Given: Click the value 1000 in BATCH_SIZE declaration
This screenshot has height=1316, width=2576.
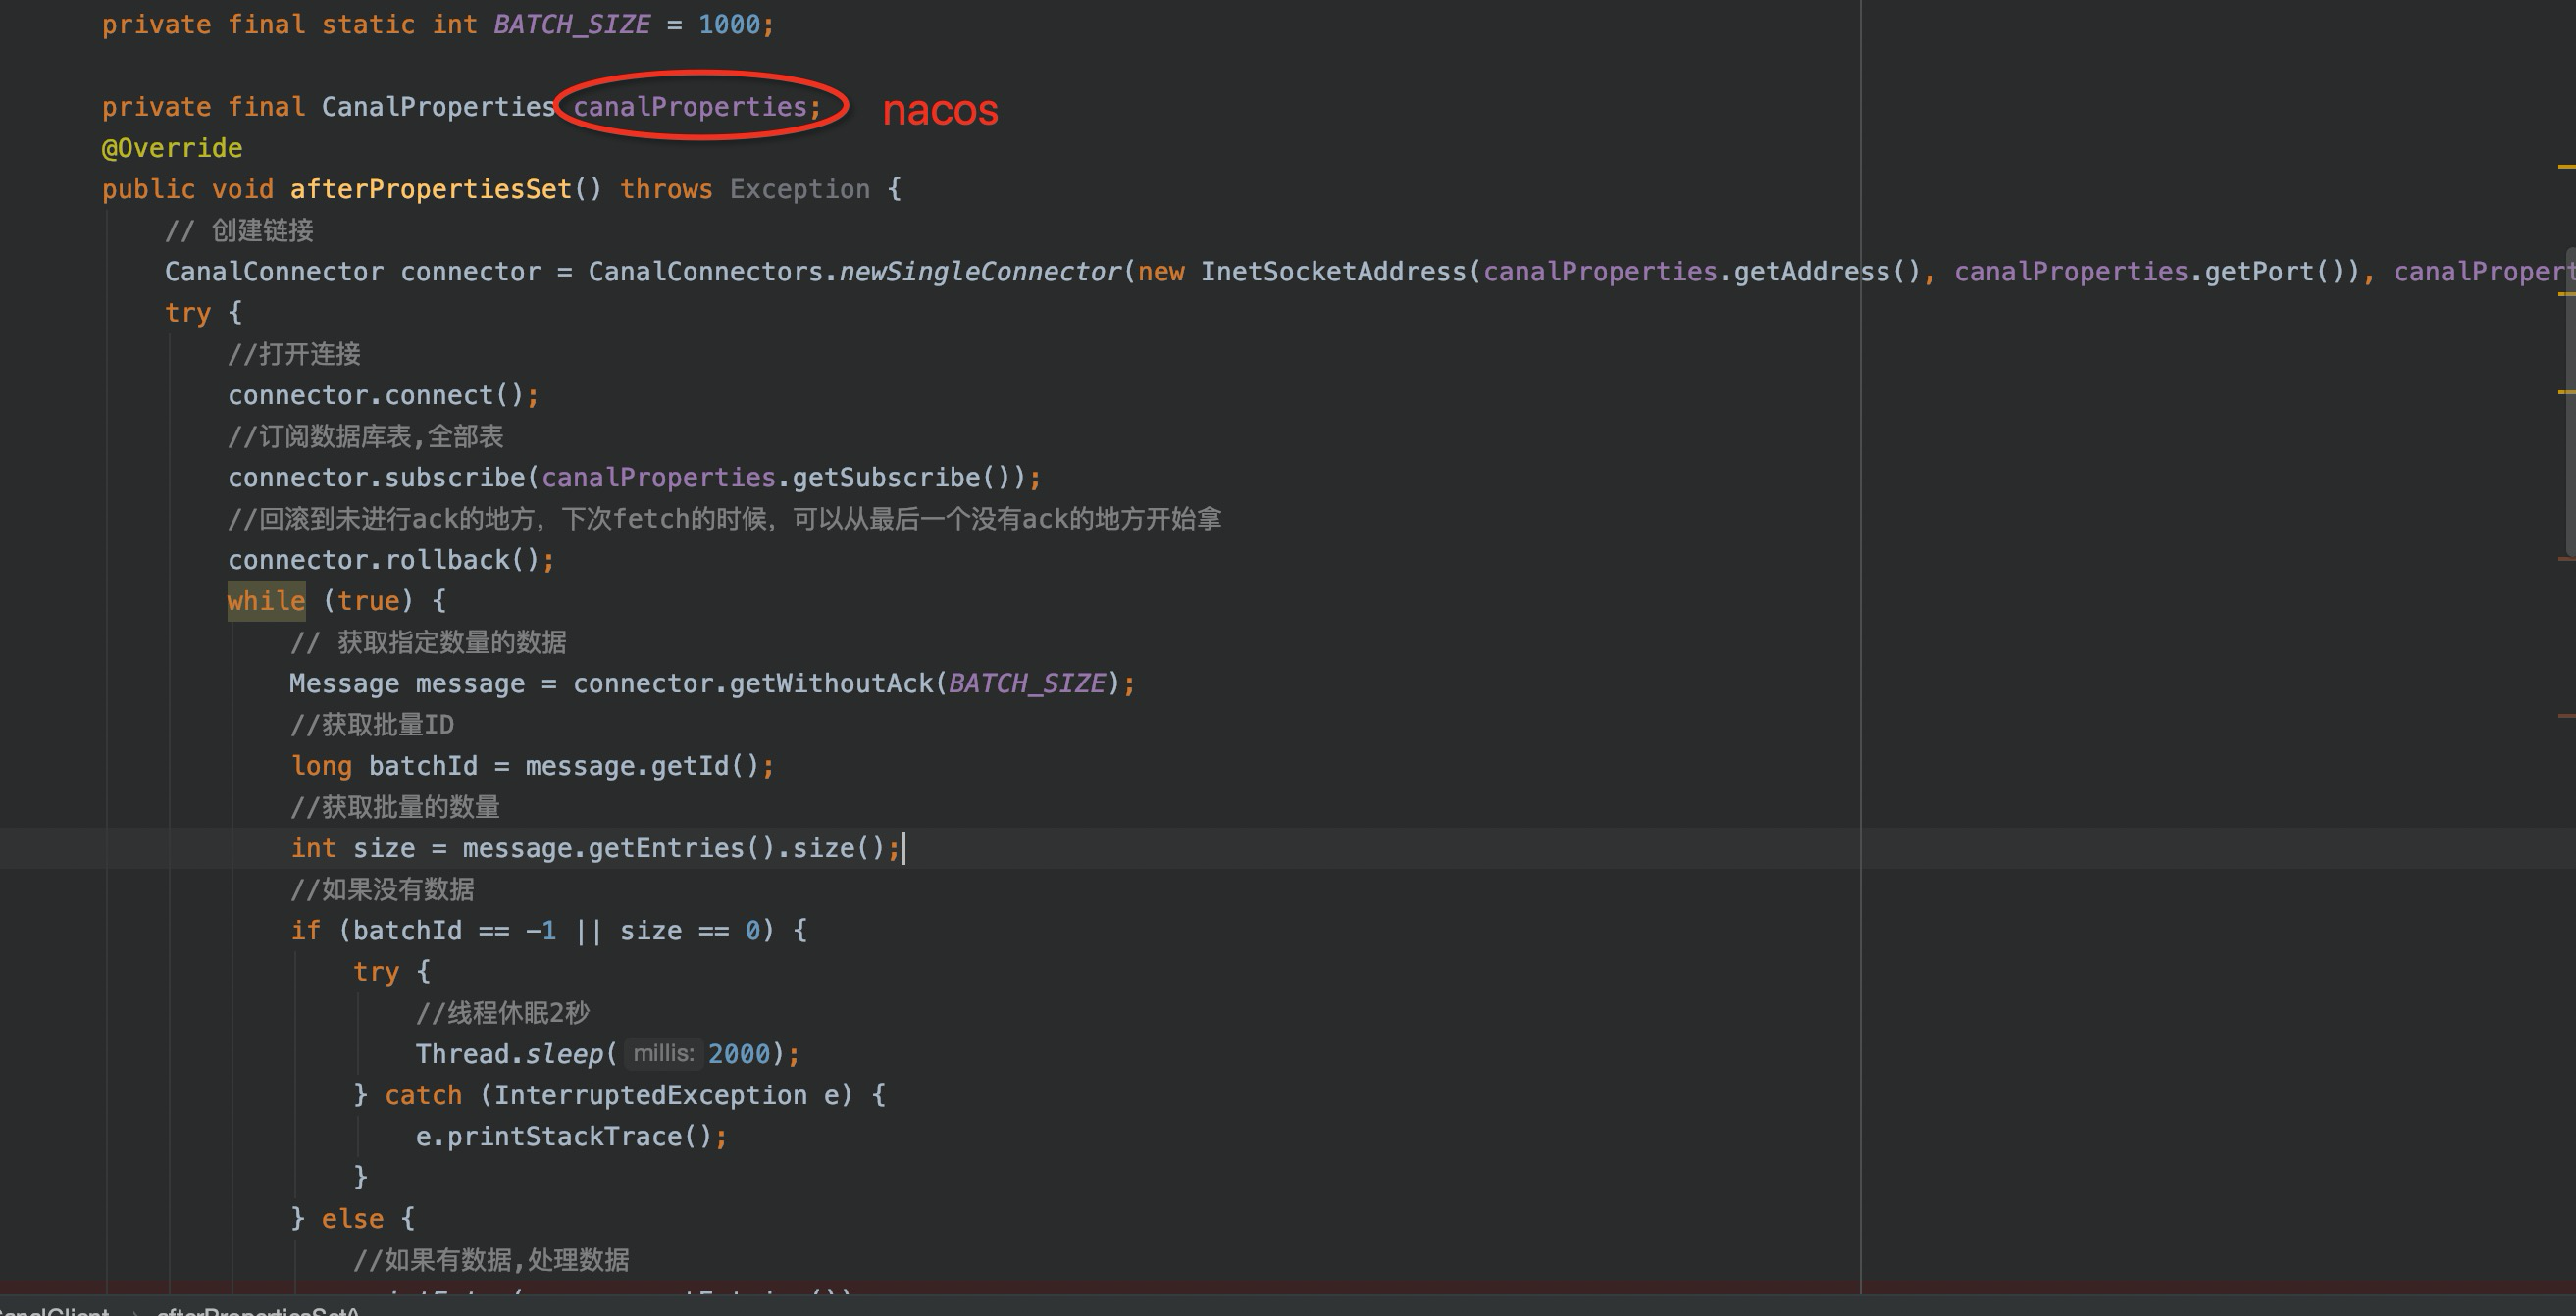Looking at the screenshot, I should pyautogui.click(x=729, y=25).
